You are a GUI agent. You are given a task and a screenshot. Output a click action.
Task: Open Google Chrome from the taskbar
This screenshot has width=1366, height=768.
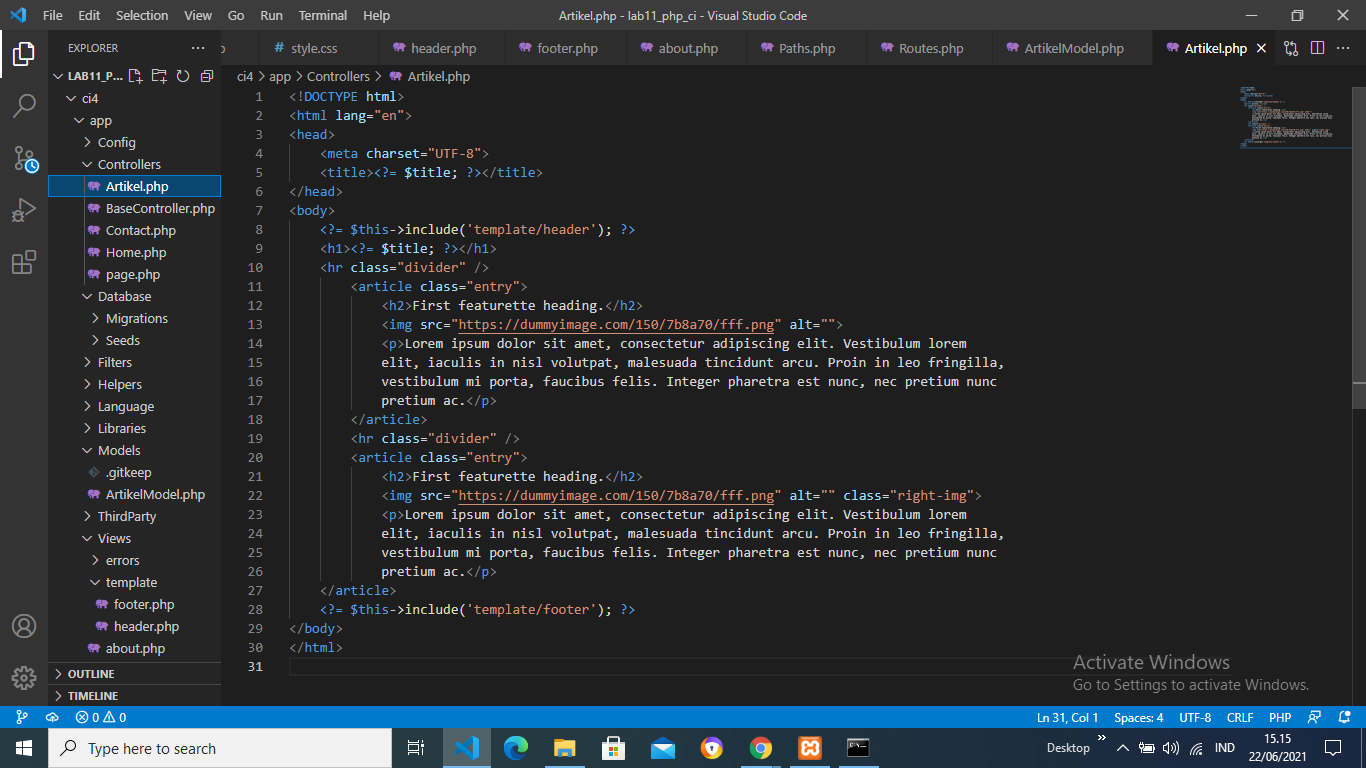coord(760,747)
